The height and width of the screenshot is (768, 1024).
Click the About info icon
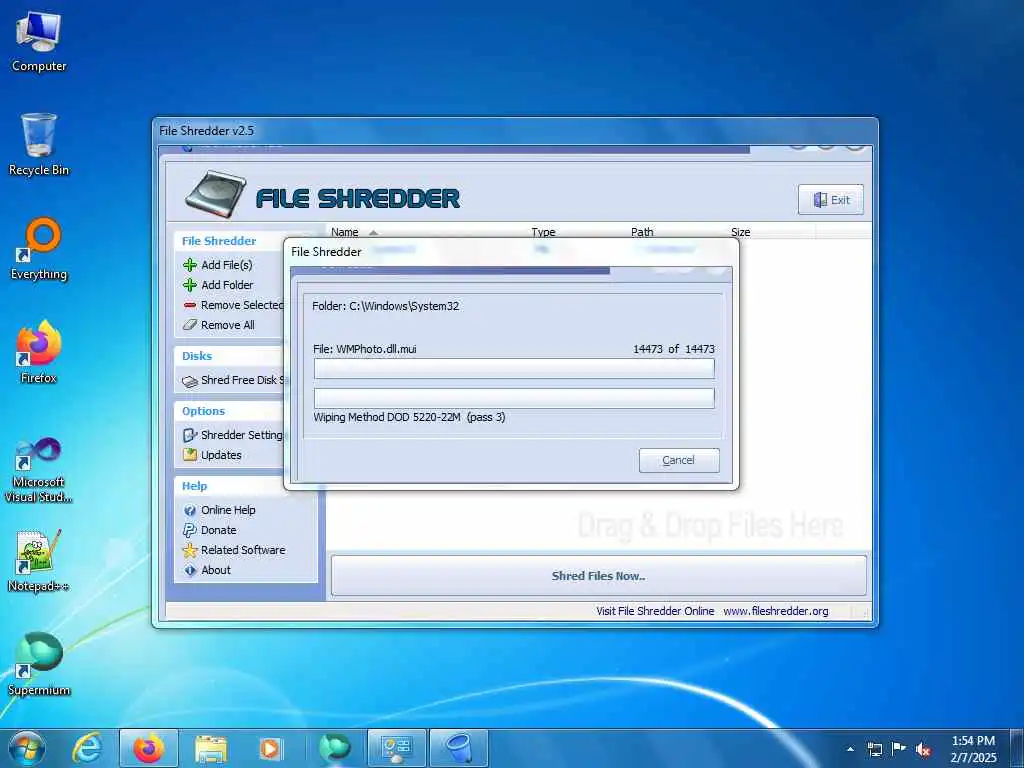(190, 570)
